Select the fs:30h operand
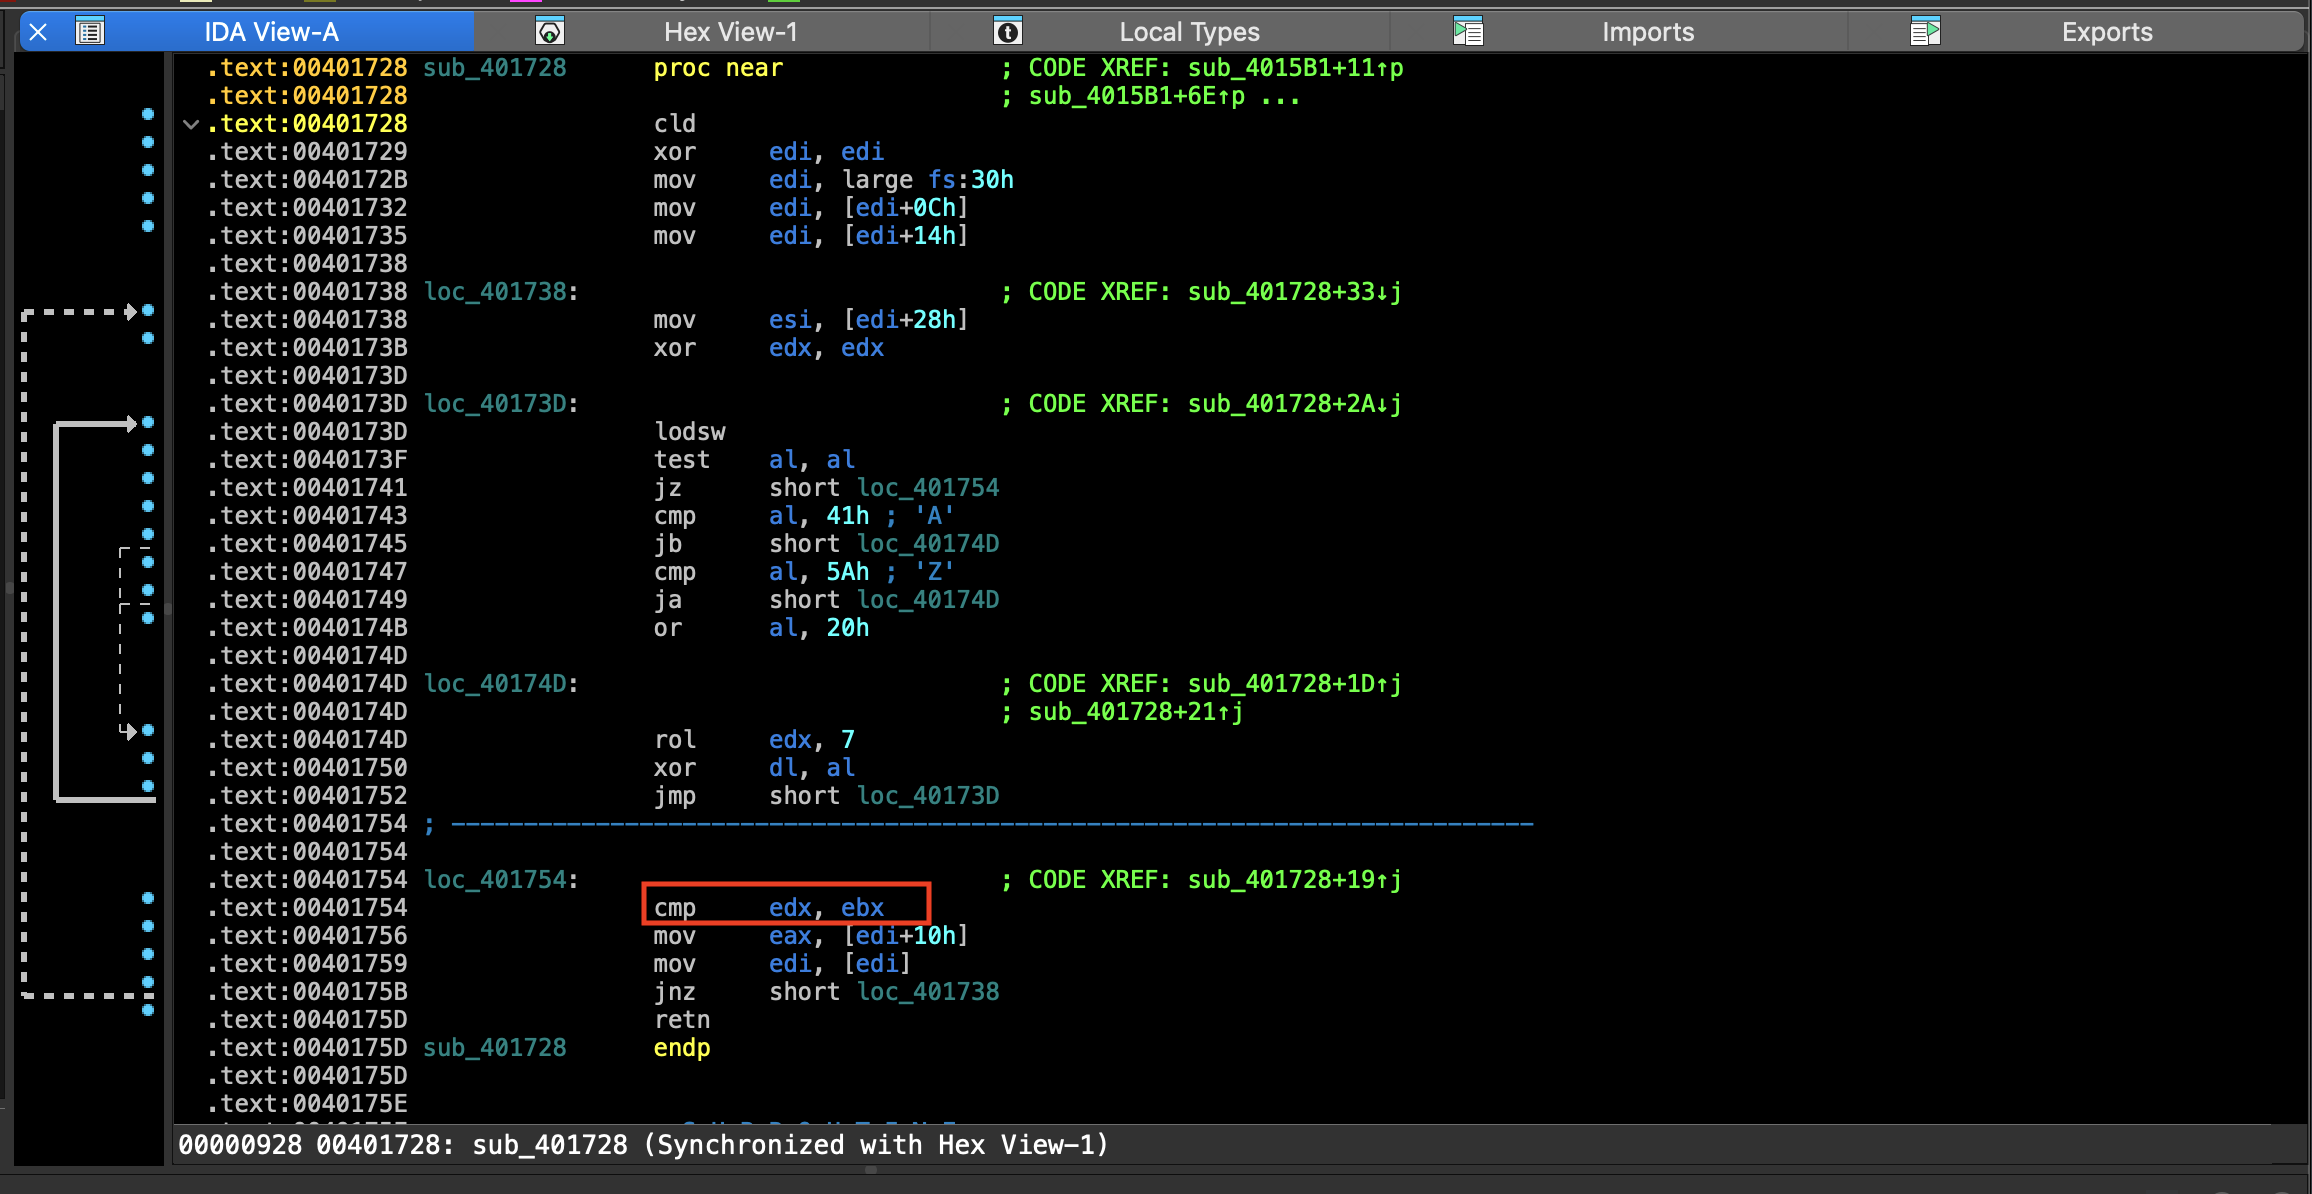Screen dimensions: 2312x1194 click(x=970, y=180)
